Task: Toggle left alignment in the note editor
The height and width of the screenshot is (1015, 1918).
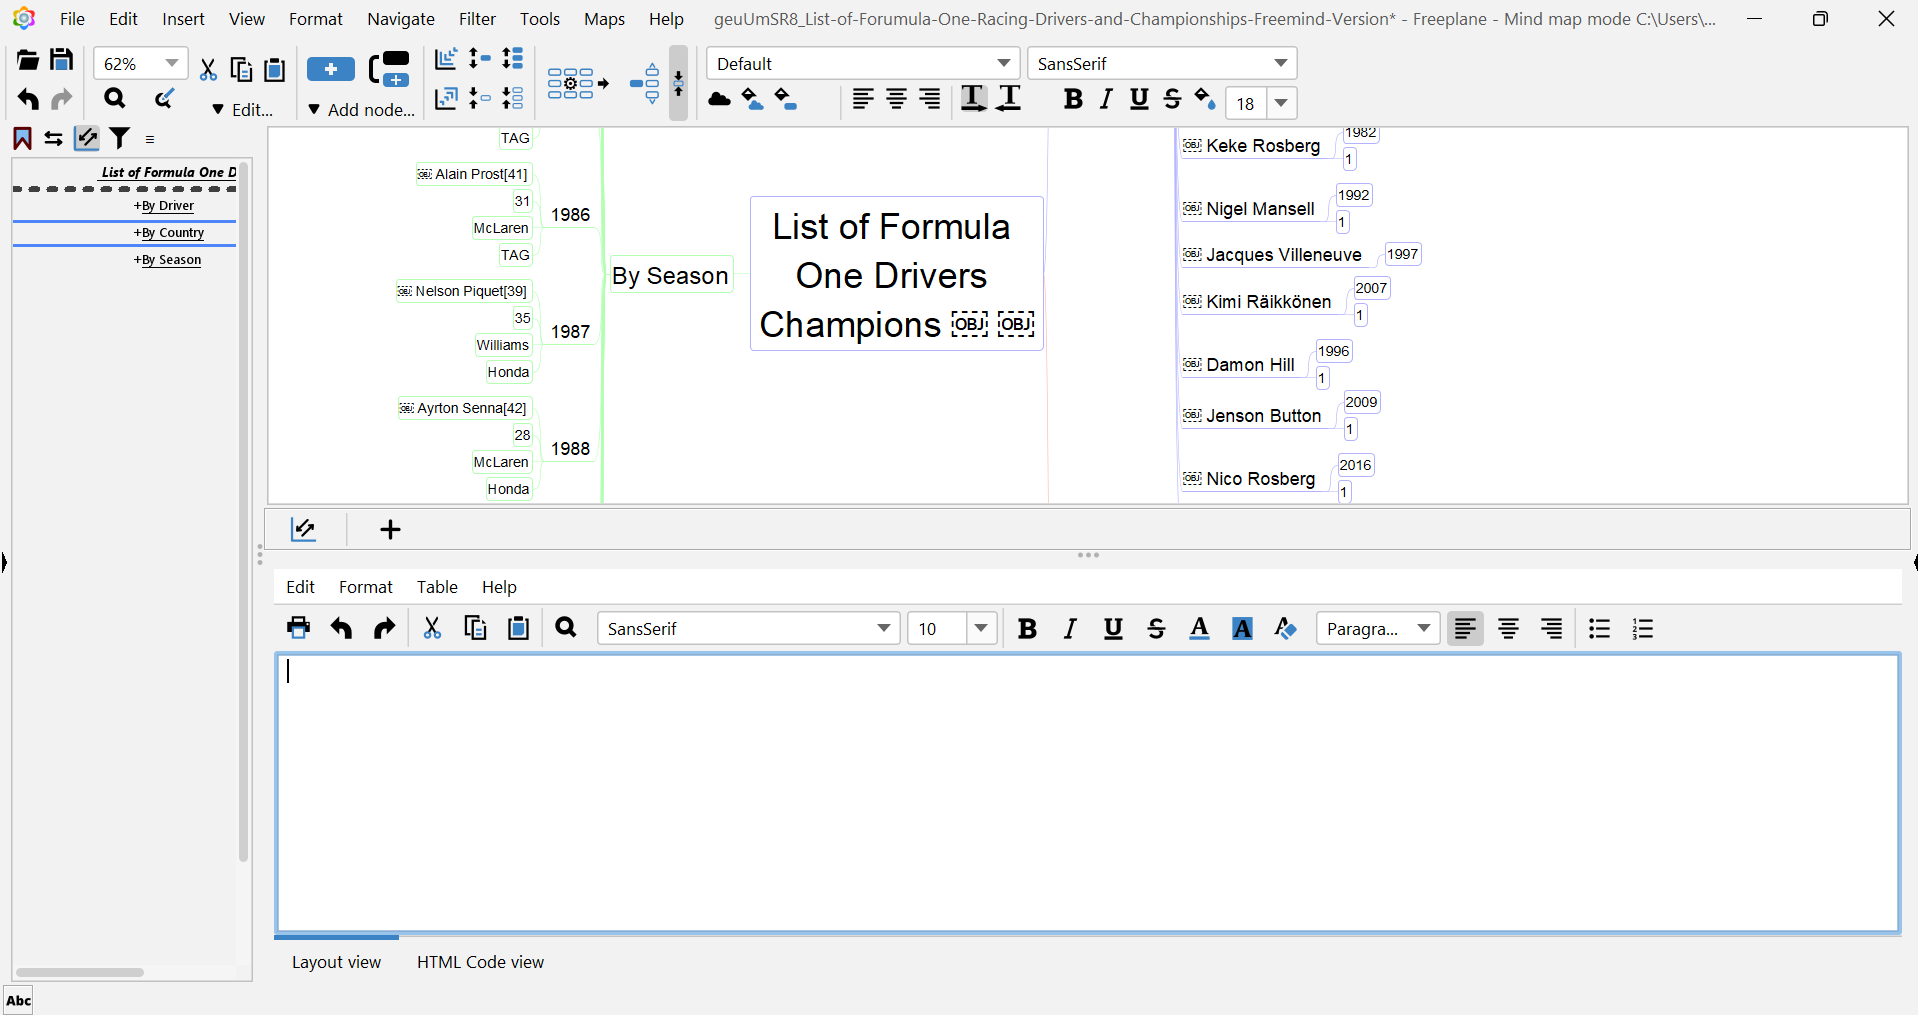Action: 1465,628
